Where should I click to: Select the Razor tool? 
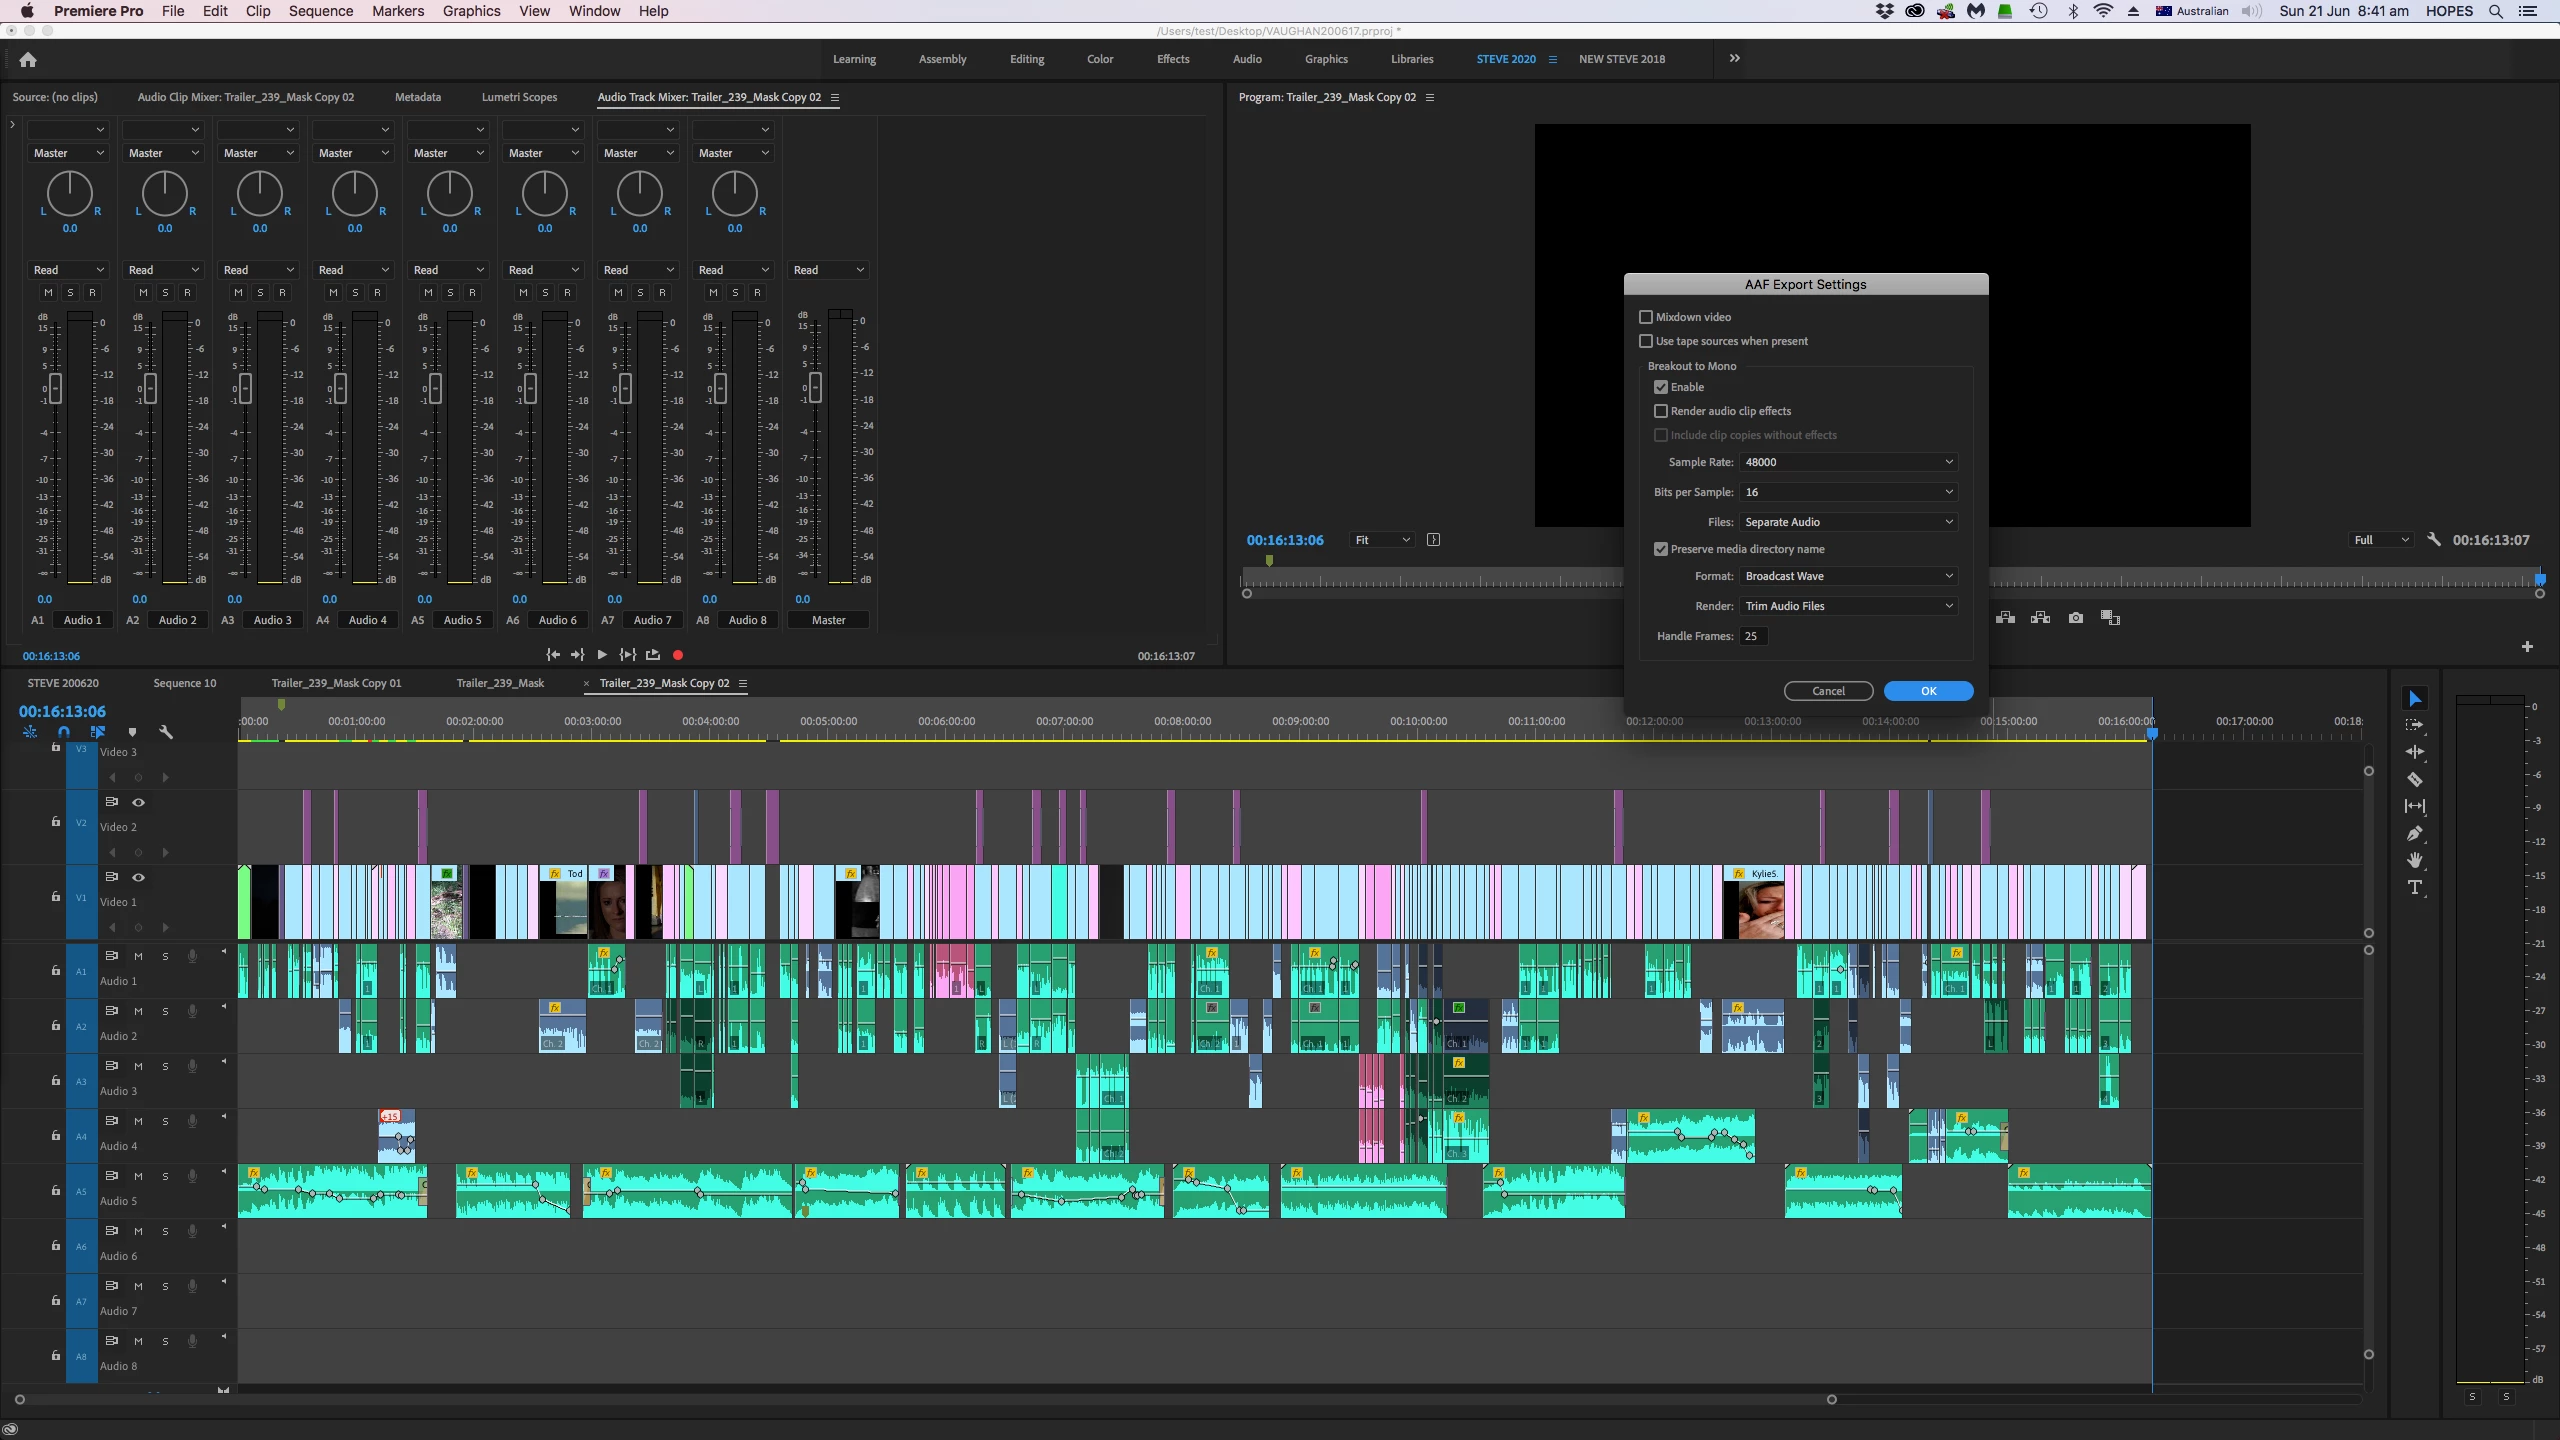click(2415, 779)
